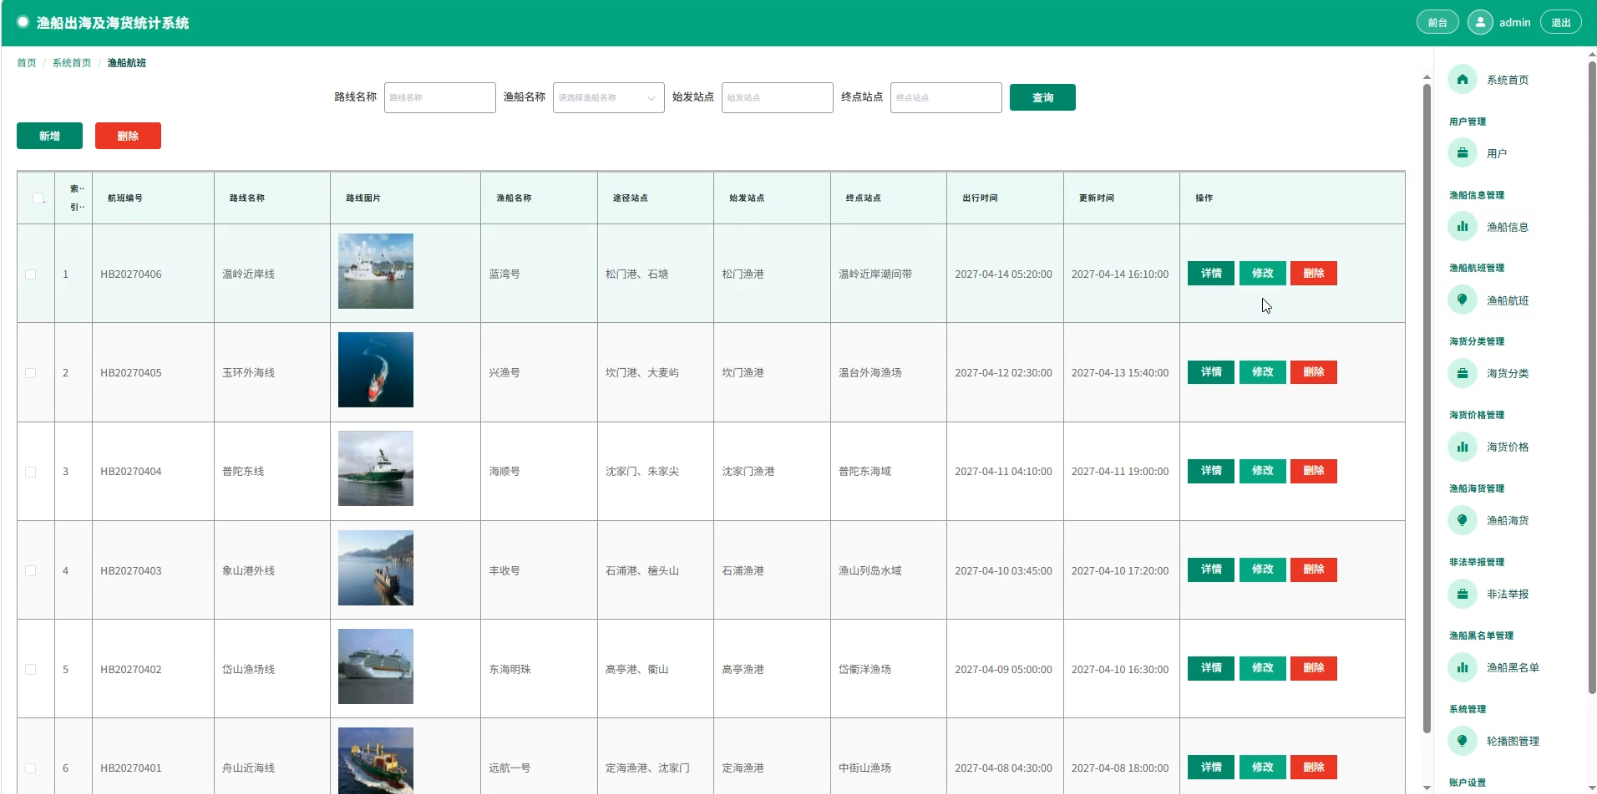
Task: Open the 渔船黑名单 chart icon
Action: click(1462, 667)
